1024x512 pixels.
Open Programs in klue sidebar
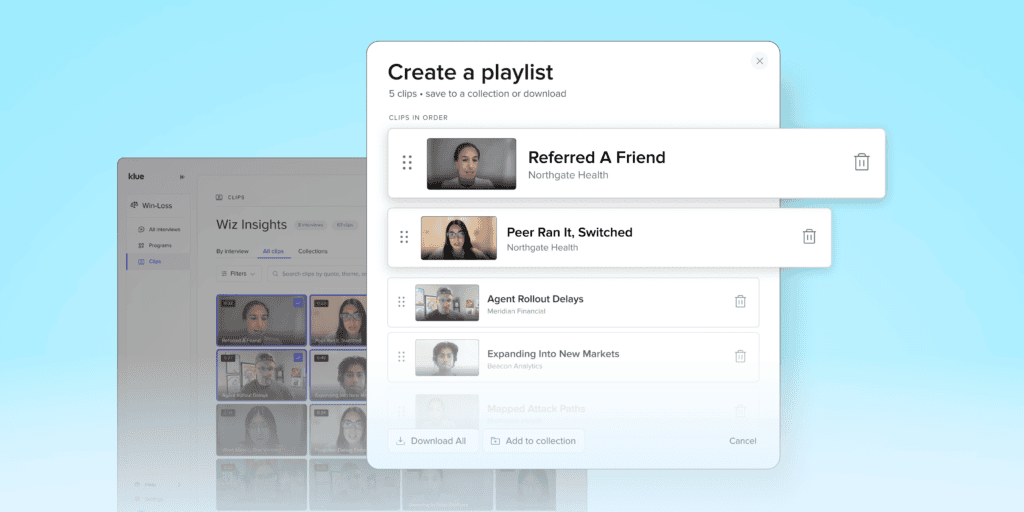[155, 246]
